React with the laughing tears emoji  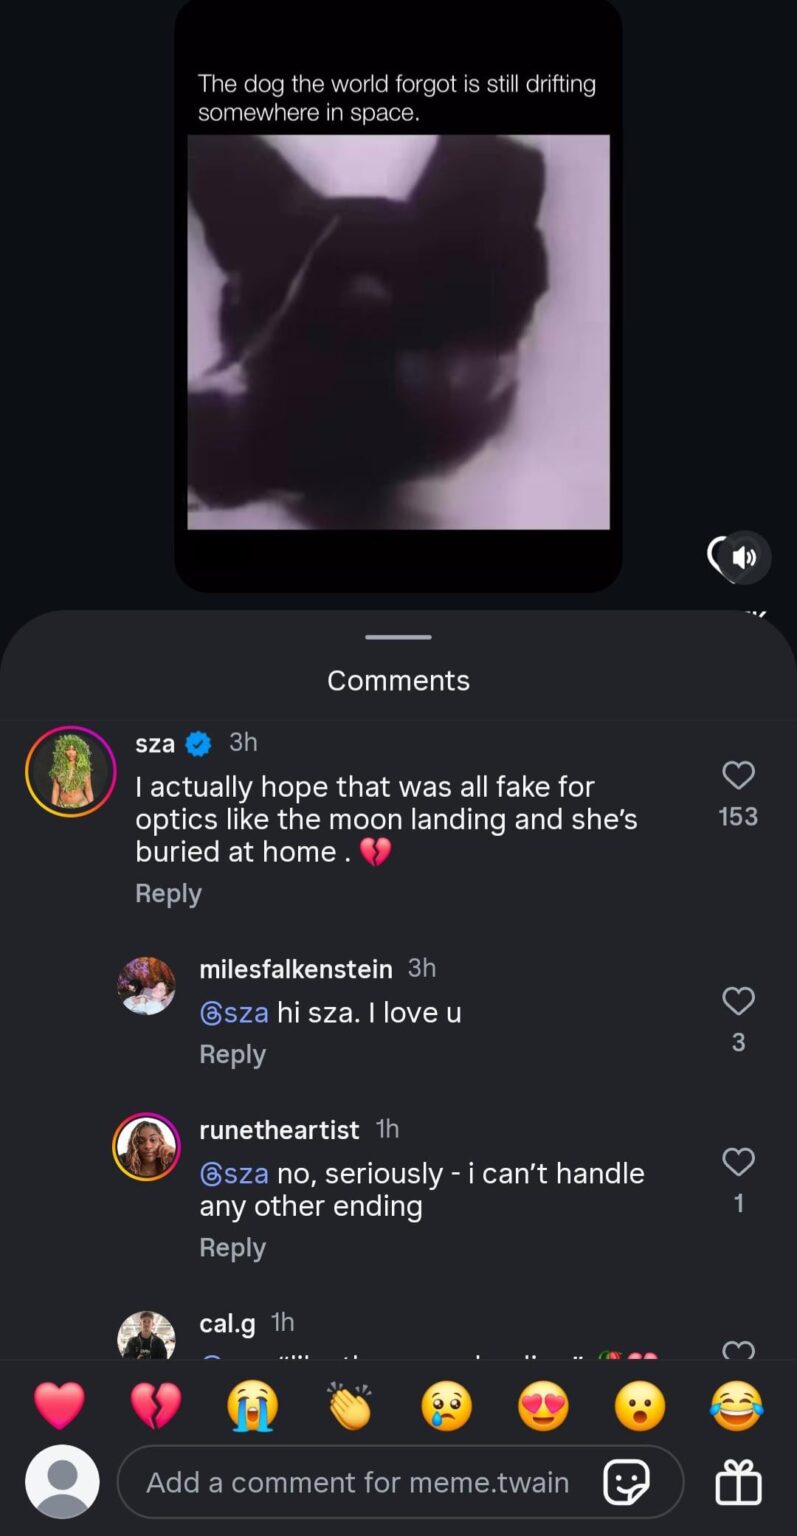click(736, 1406)
